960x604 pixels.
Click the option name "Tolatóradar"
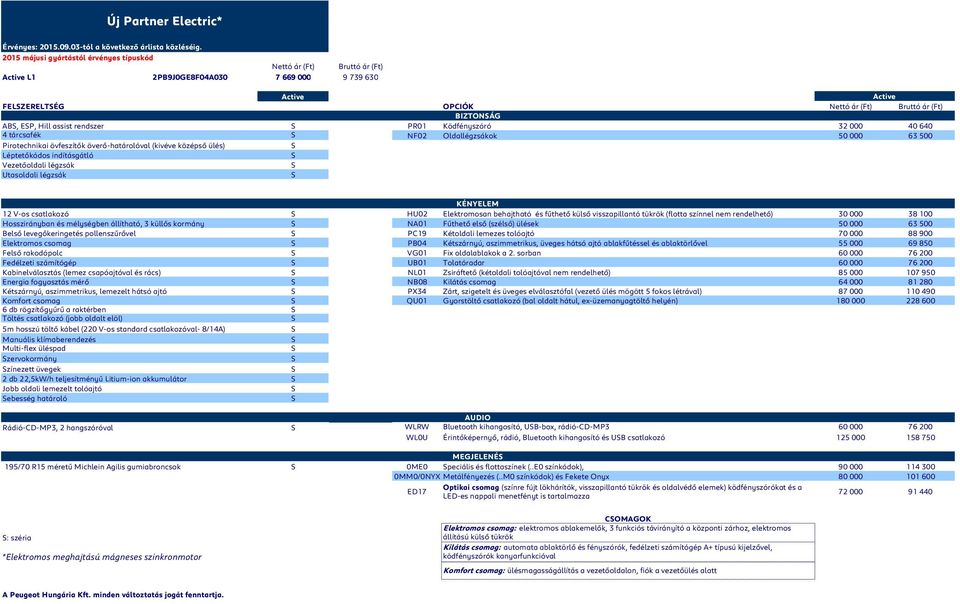[463, 263]
